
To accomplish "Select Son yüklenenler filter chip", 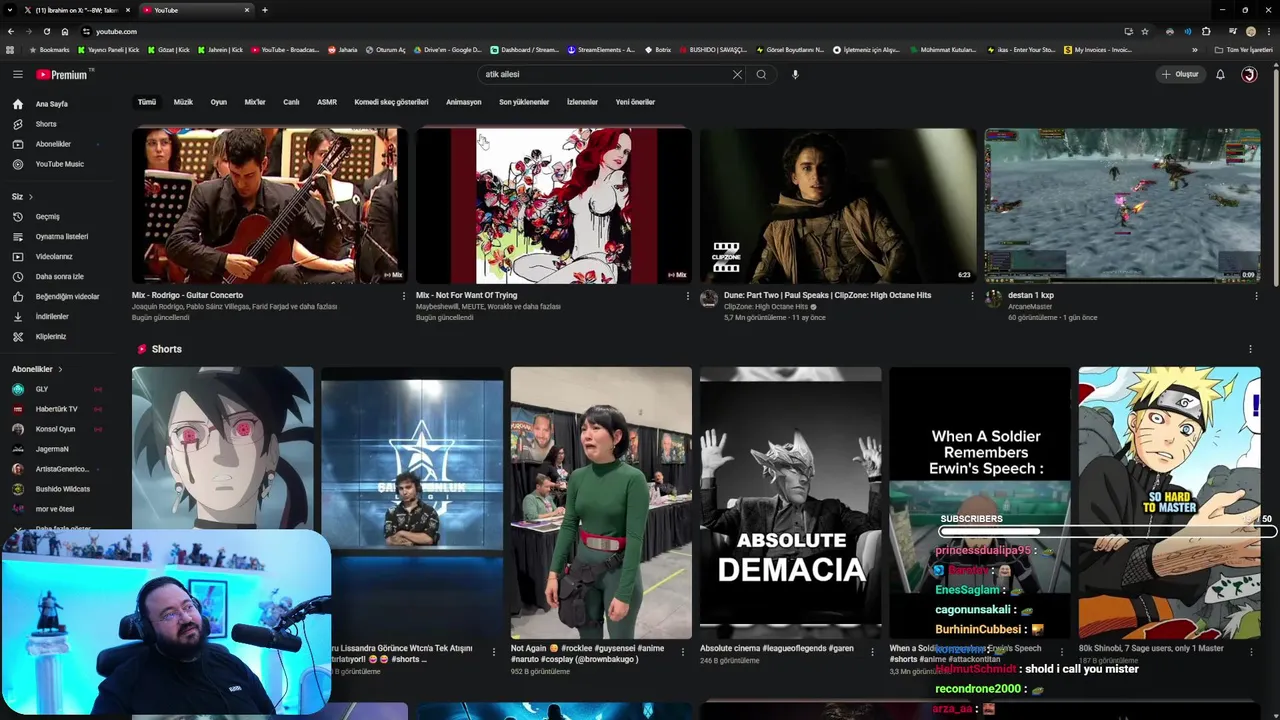I will point(524,102).
